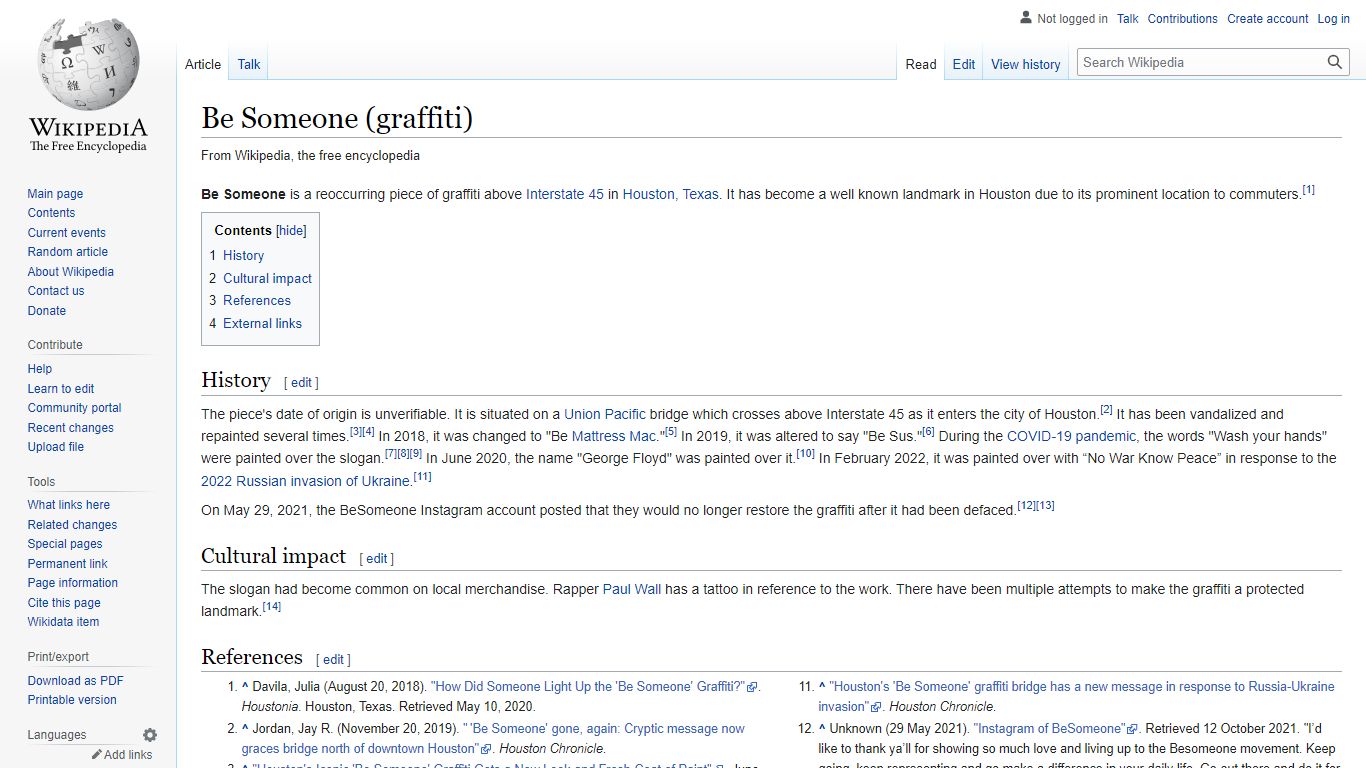Open the COVID-19 pandemic link
The width and height of the screenshot is (1366, 768).
tap(1071, 437)
